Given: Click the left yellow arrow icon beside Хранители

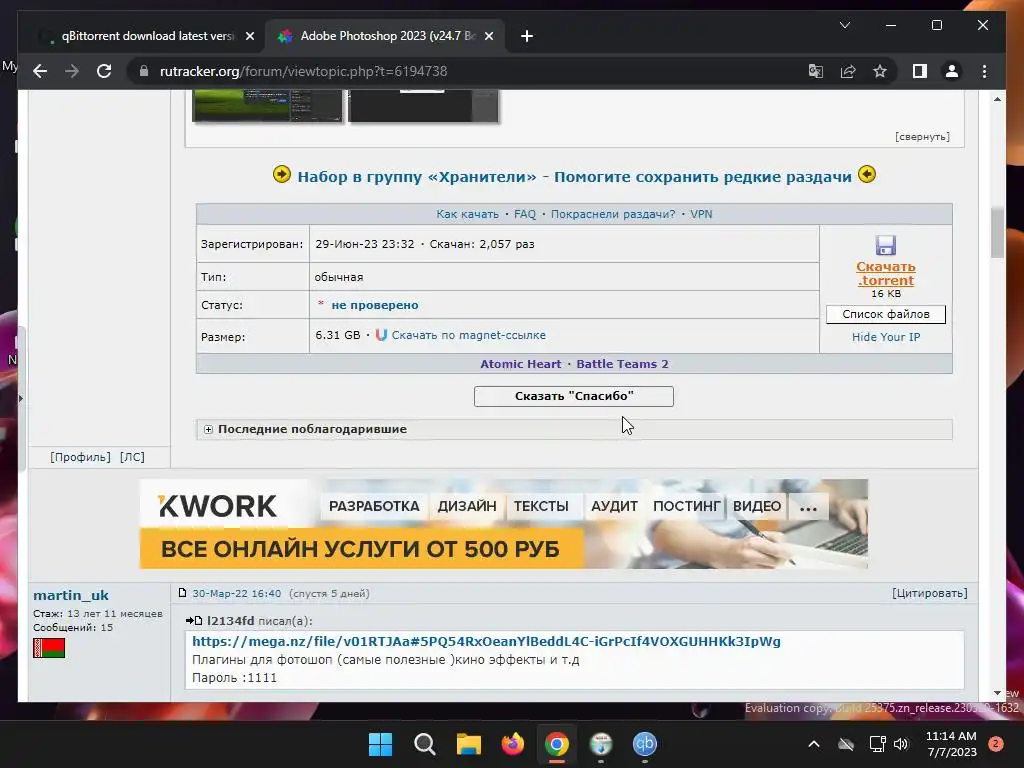Looking at the screenshot, I should pos(281,174).
